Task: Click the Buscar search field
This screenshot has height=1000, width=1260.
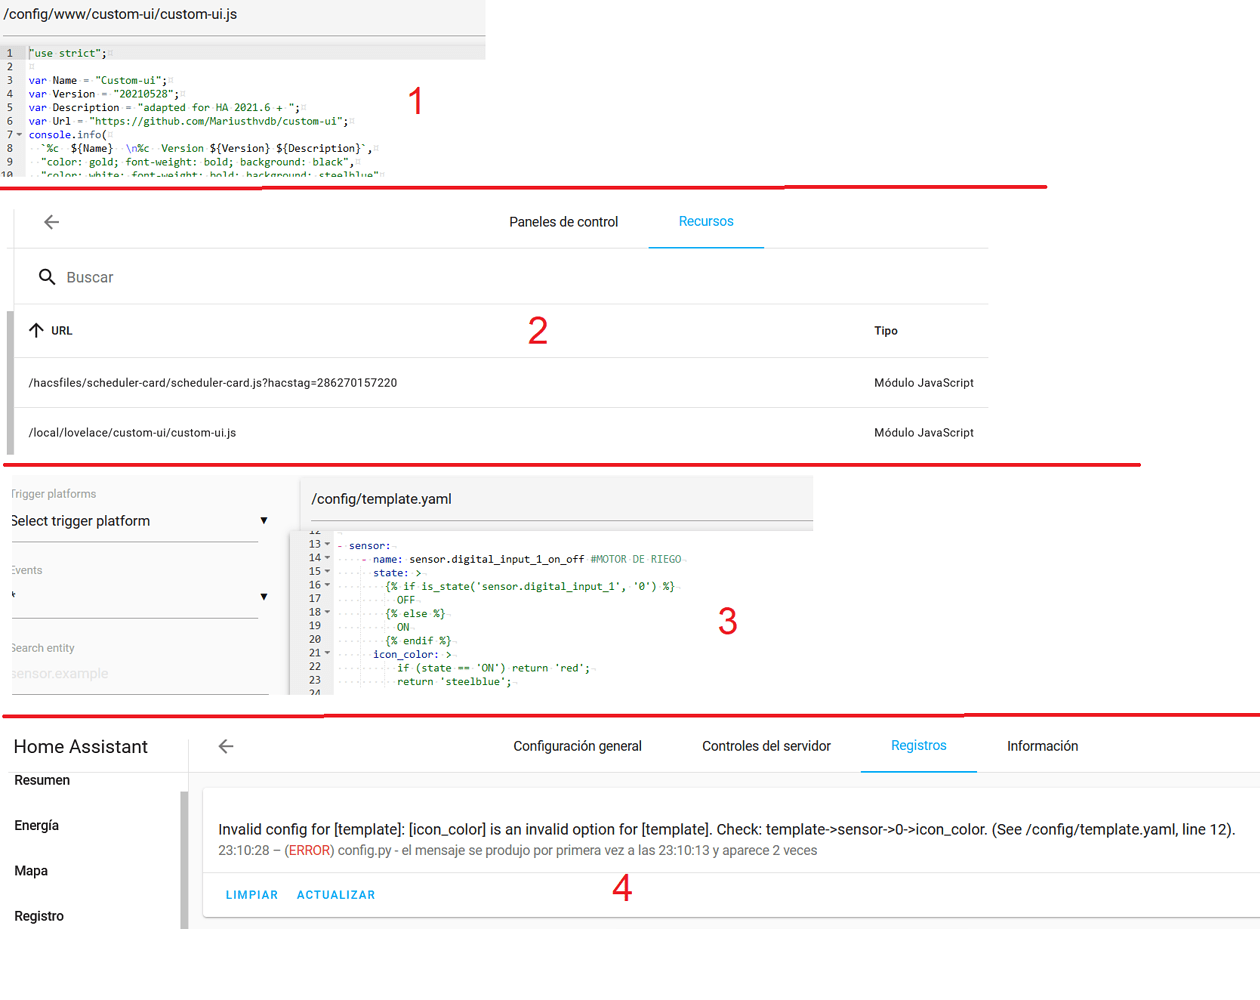Action: (510, 277)
